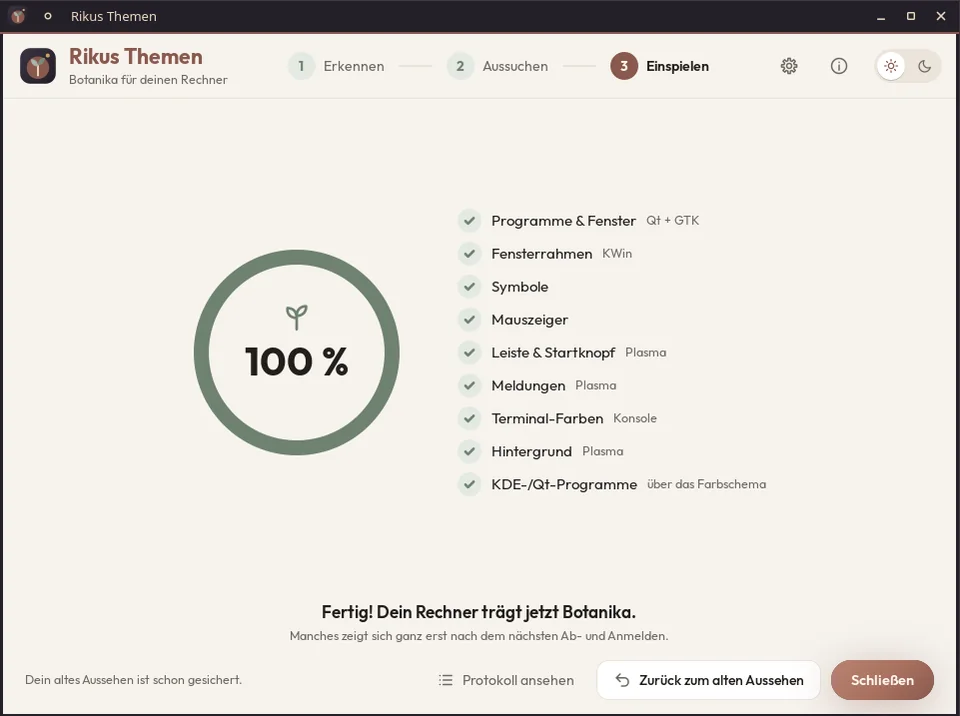The image size is (960, 716).
Task: Click 'Botanika für deinen Rechner' subtitle
Action: point(148,80)
